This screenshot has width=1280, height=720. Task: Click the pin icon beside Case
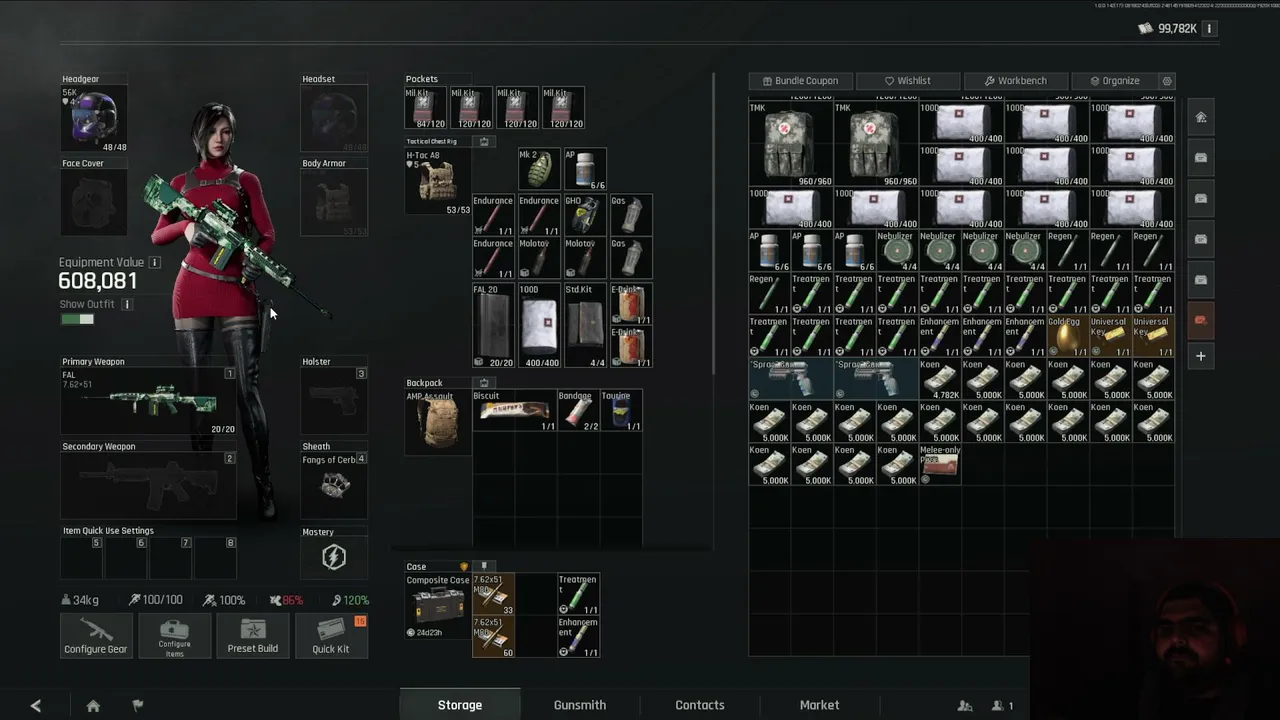484,566
